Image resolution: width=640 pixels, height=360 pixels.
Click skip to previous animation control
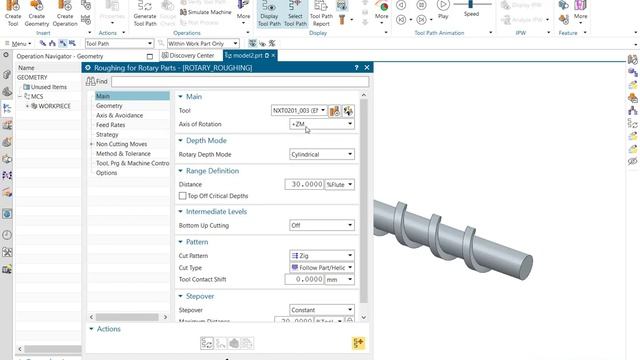401,19
